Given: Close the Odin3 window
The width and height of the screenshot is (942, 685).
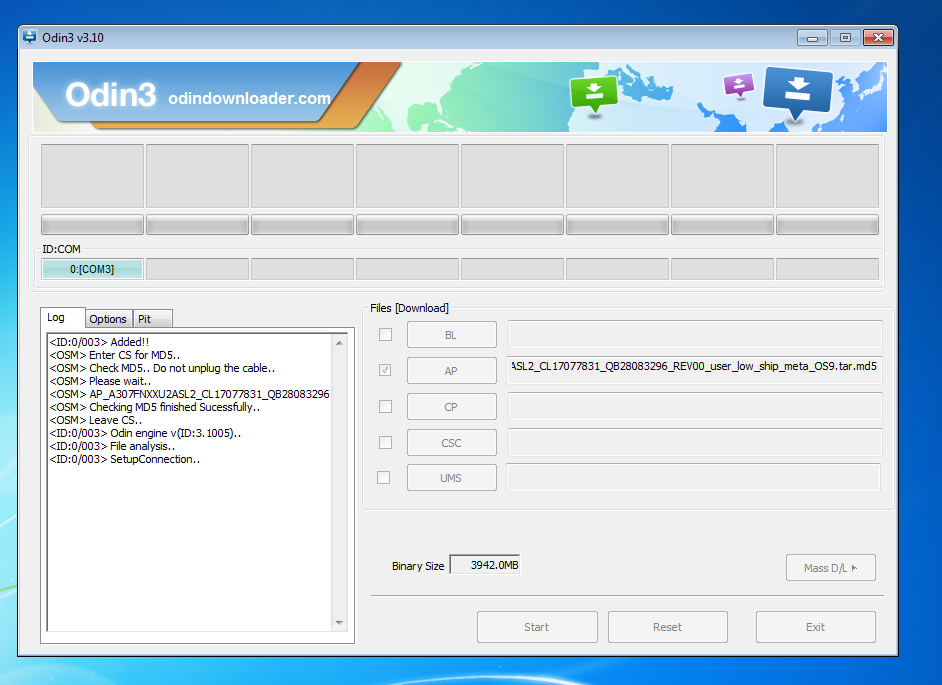Looking at the screenshot, I should click(x=878, y=38).
